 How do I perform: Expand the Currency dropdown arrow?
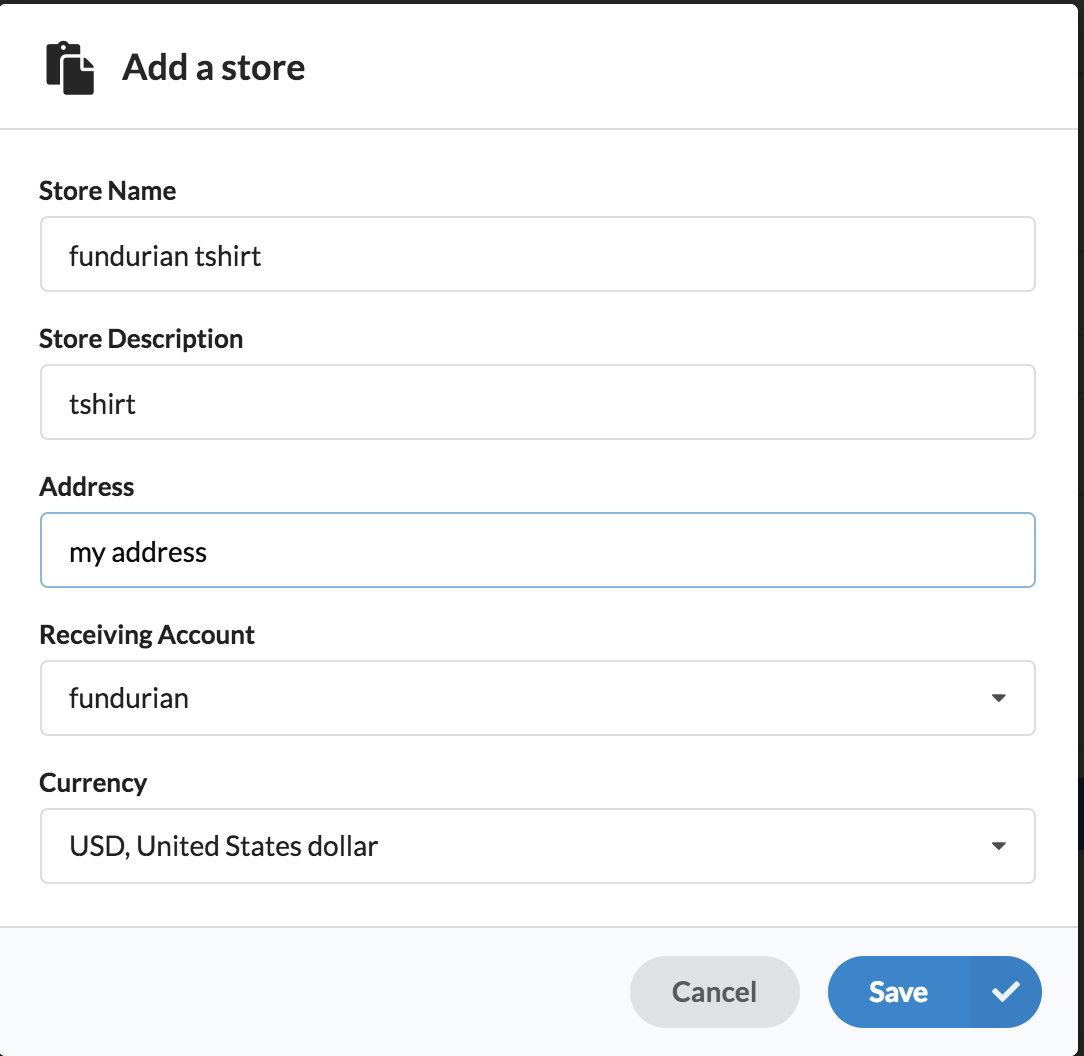pos(997,846)
